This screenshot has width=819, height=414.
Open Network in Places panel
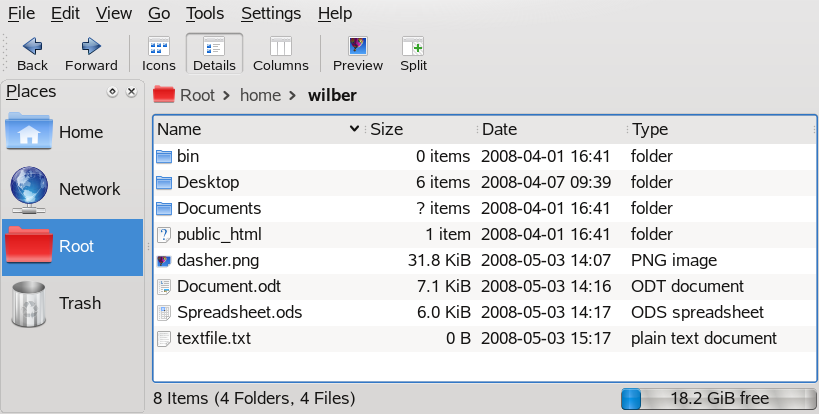[73, 189]
